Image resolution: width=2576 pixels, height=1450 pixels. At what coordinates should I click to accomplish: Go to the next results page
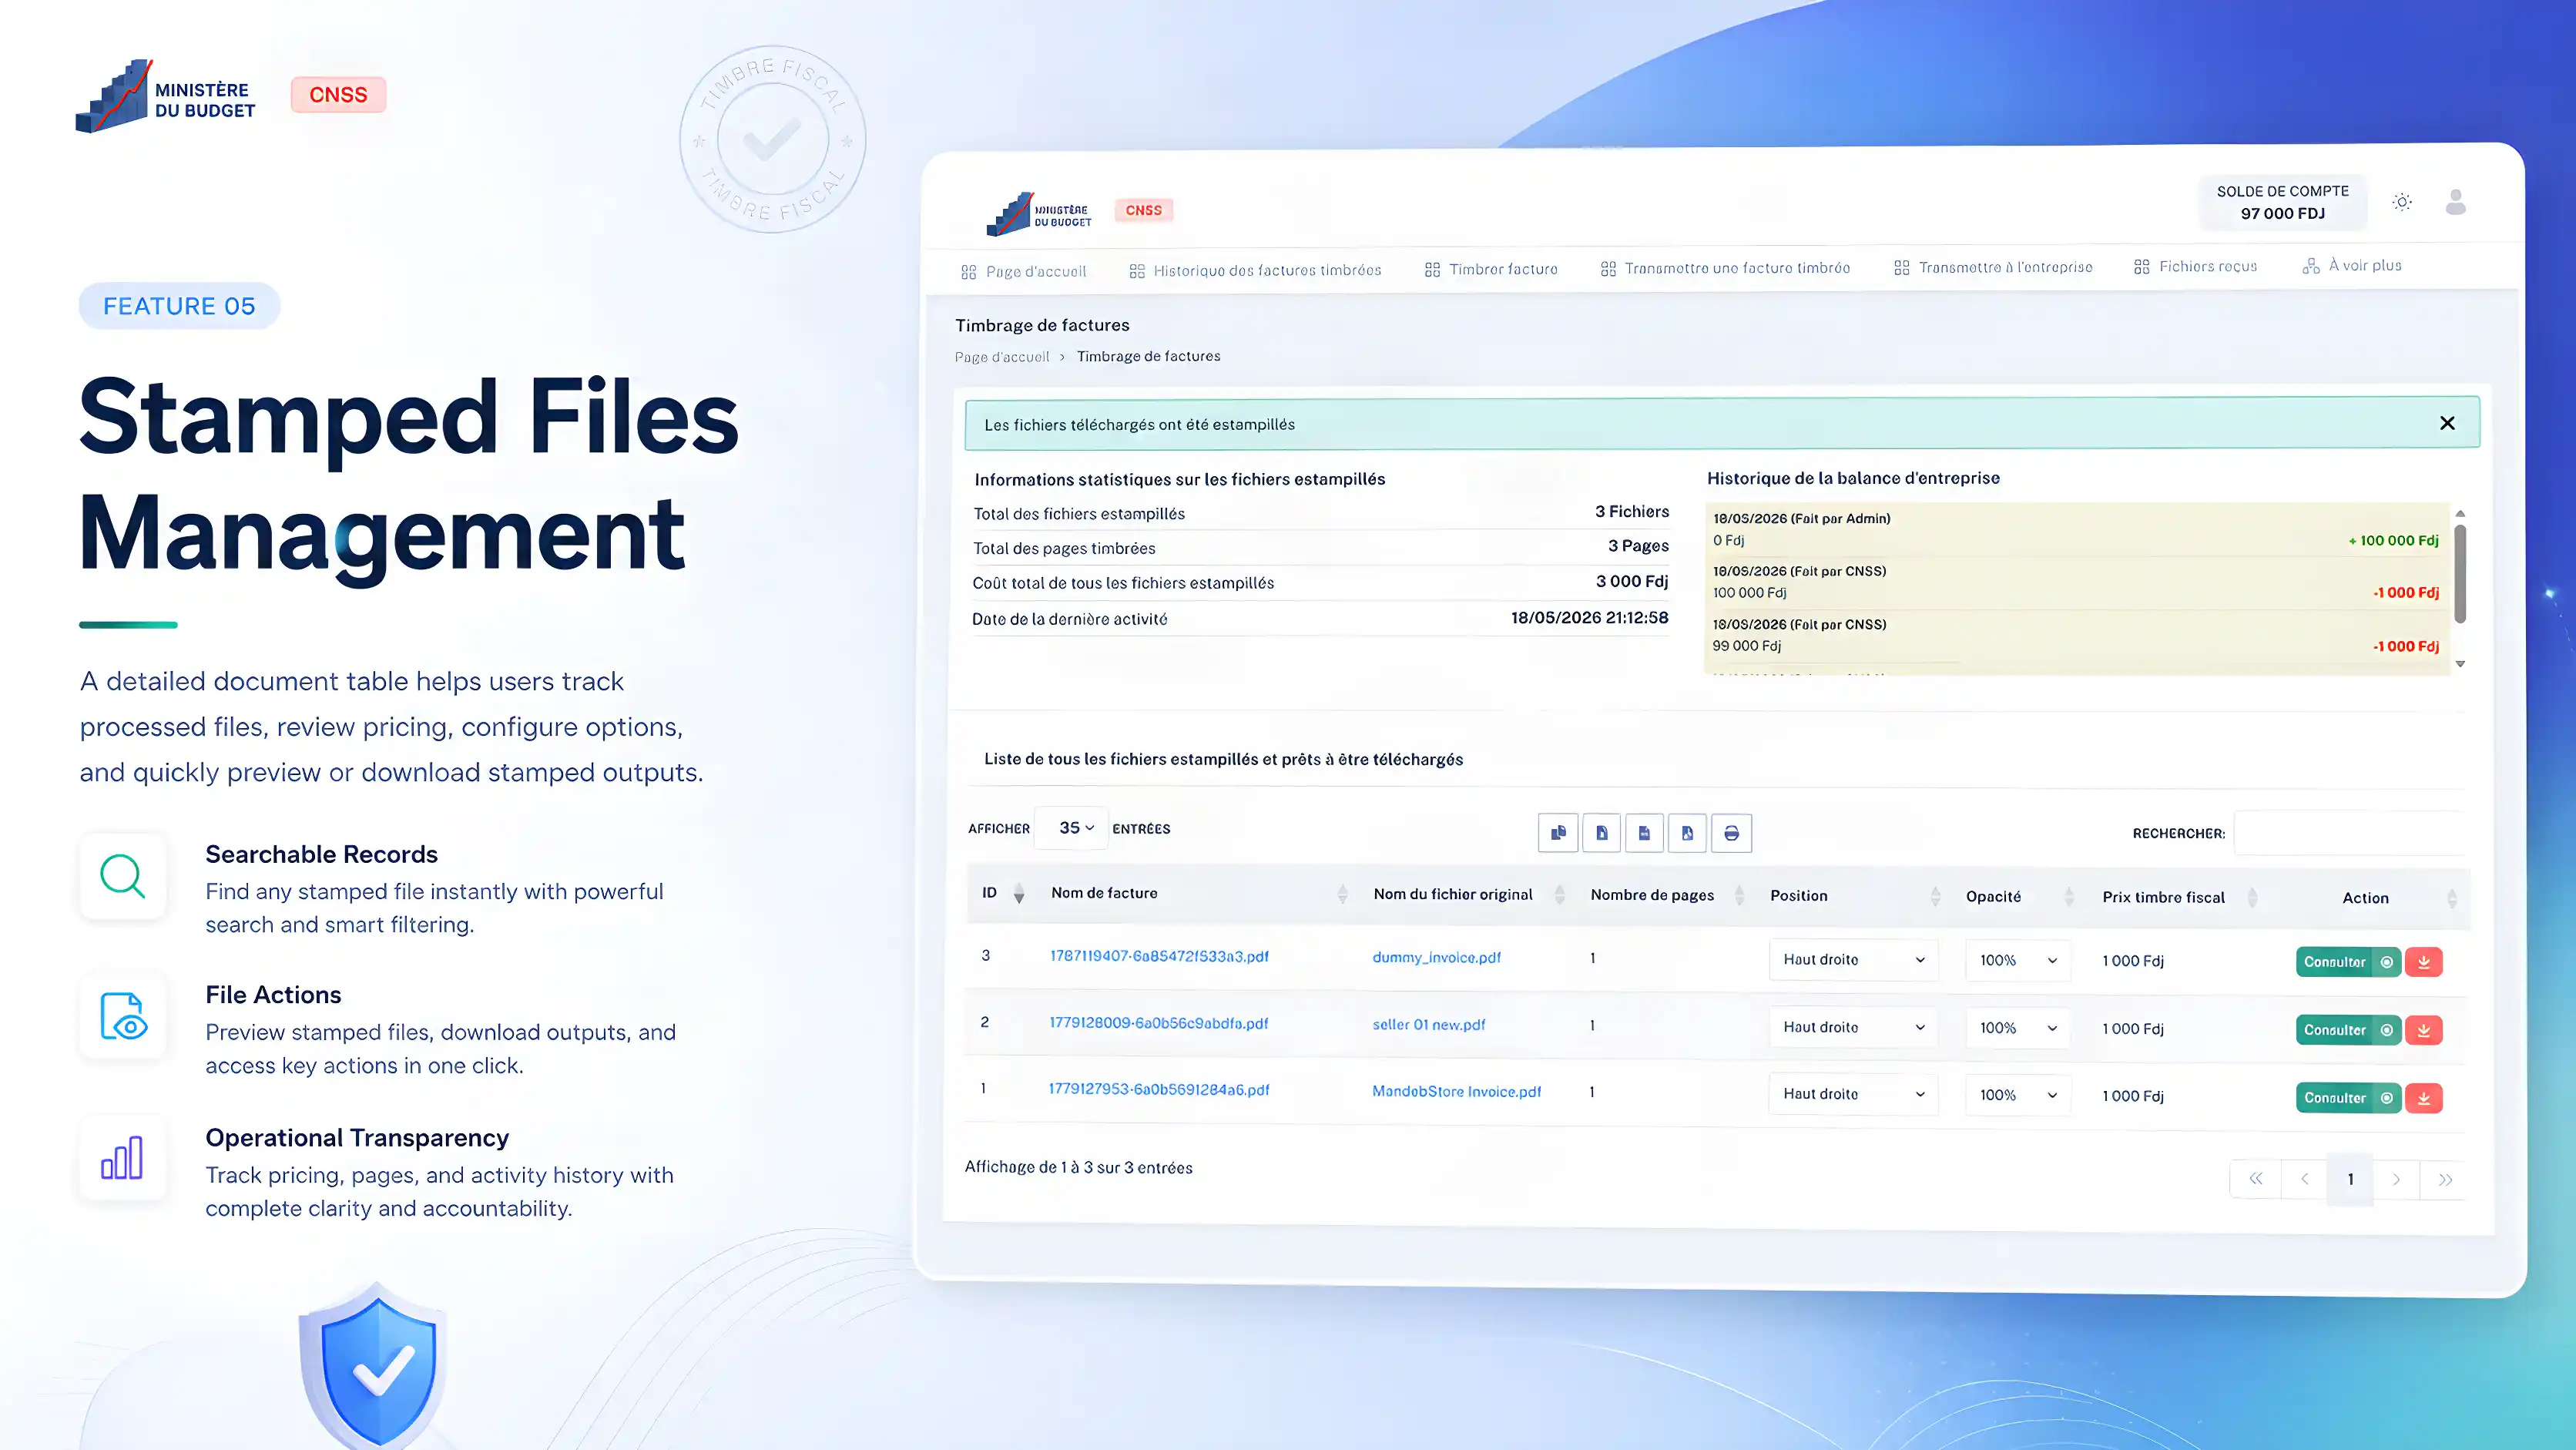[x=2396, y=1180]
